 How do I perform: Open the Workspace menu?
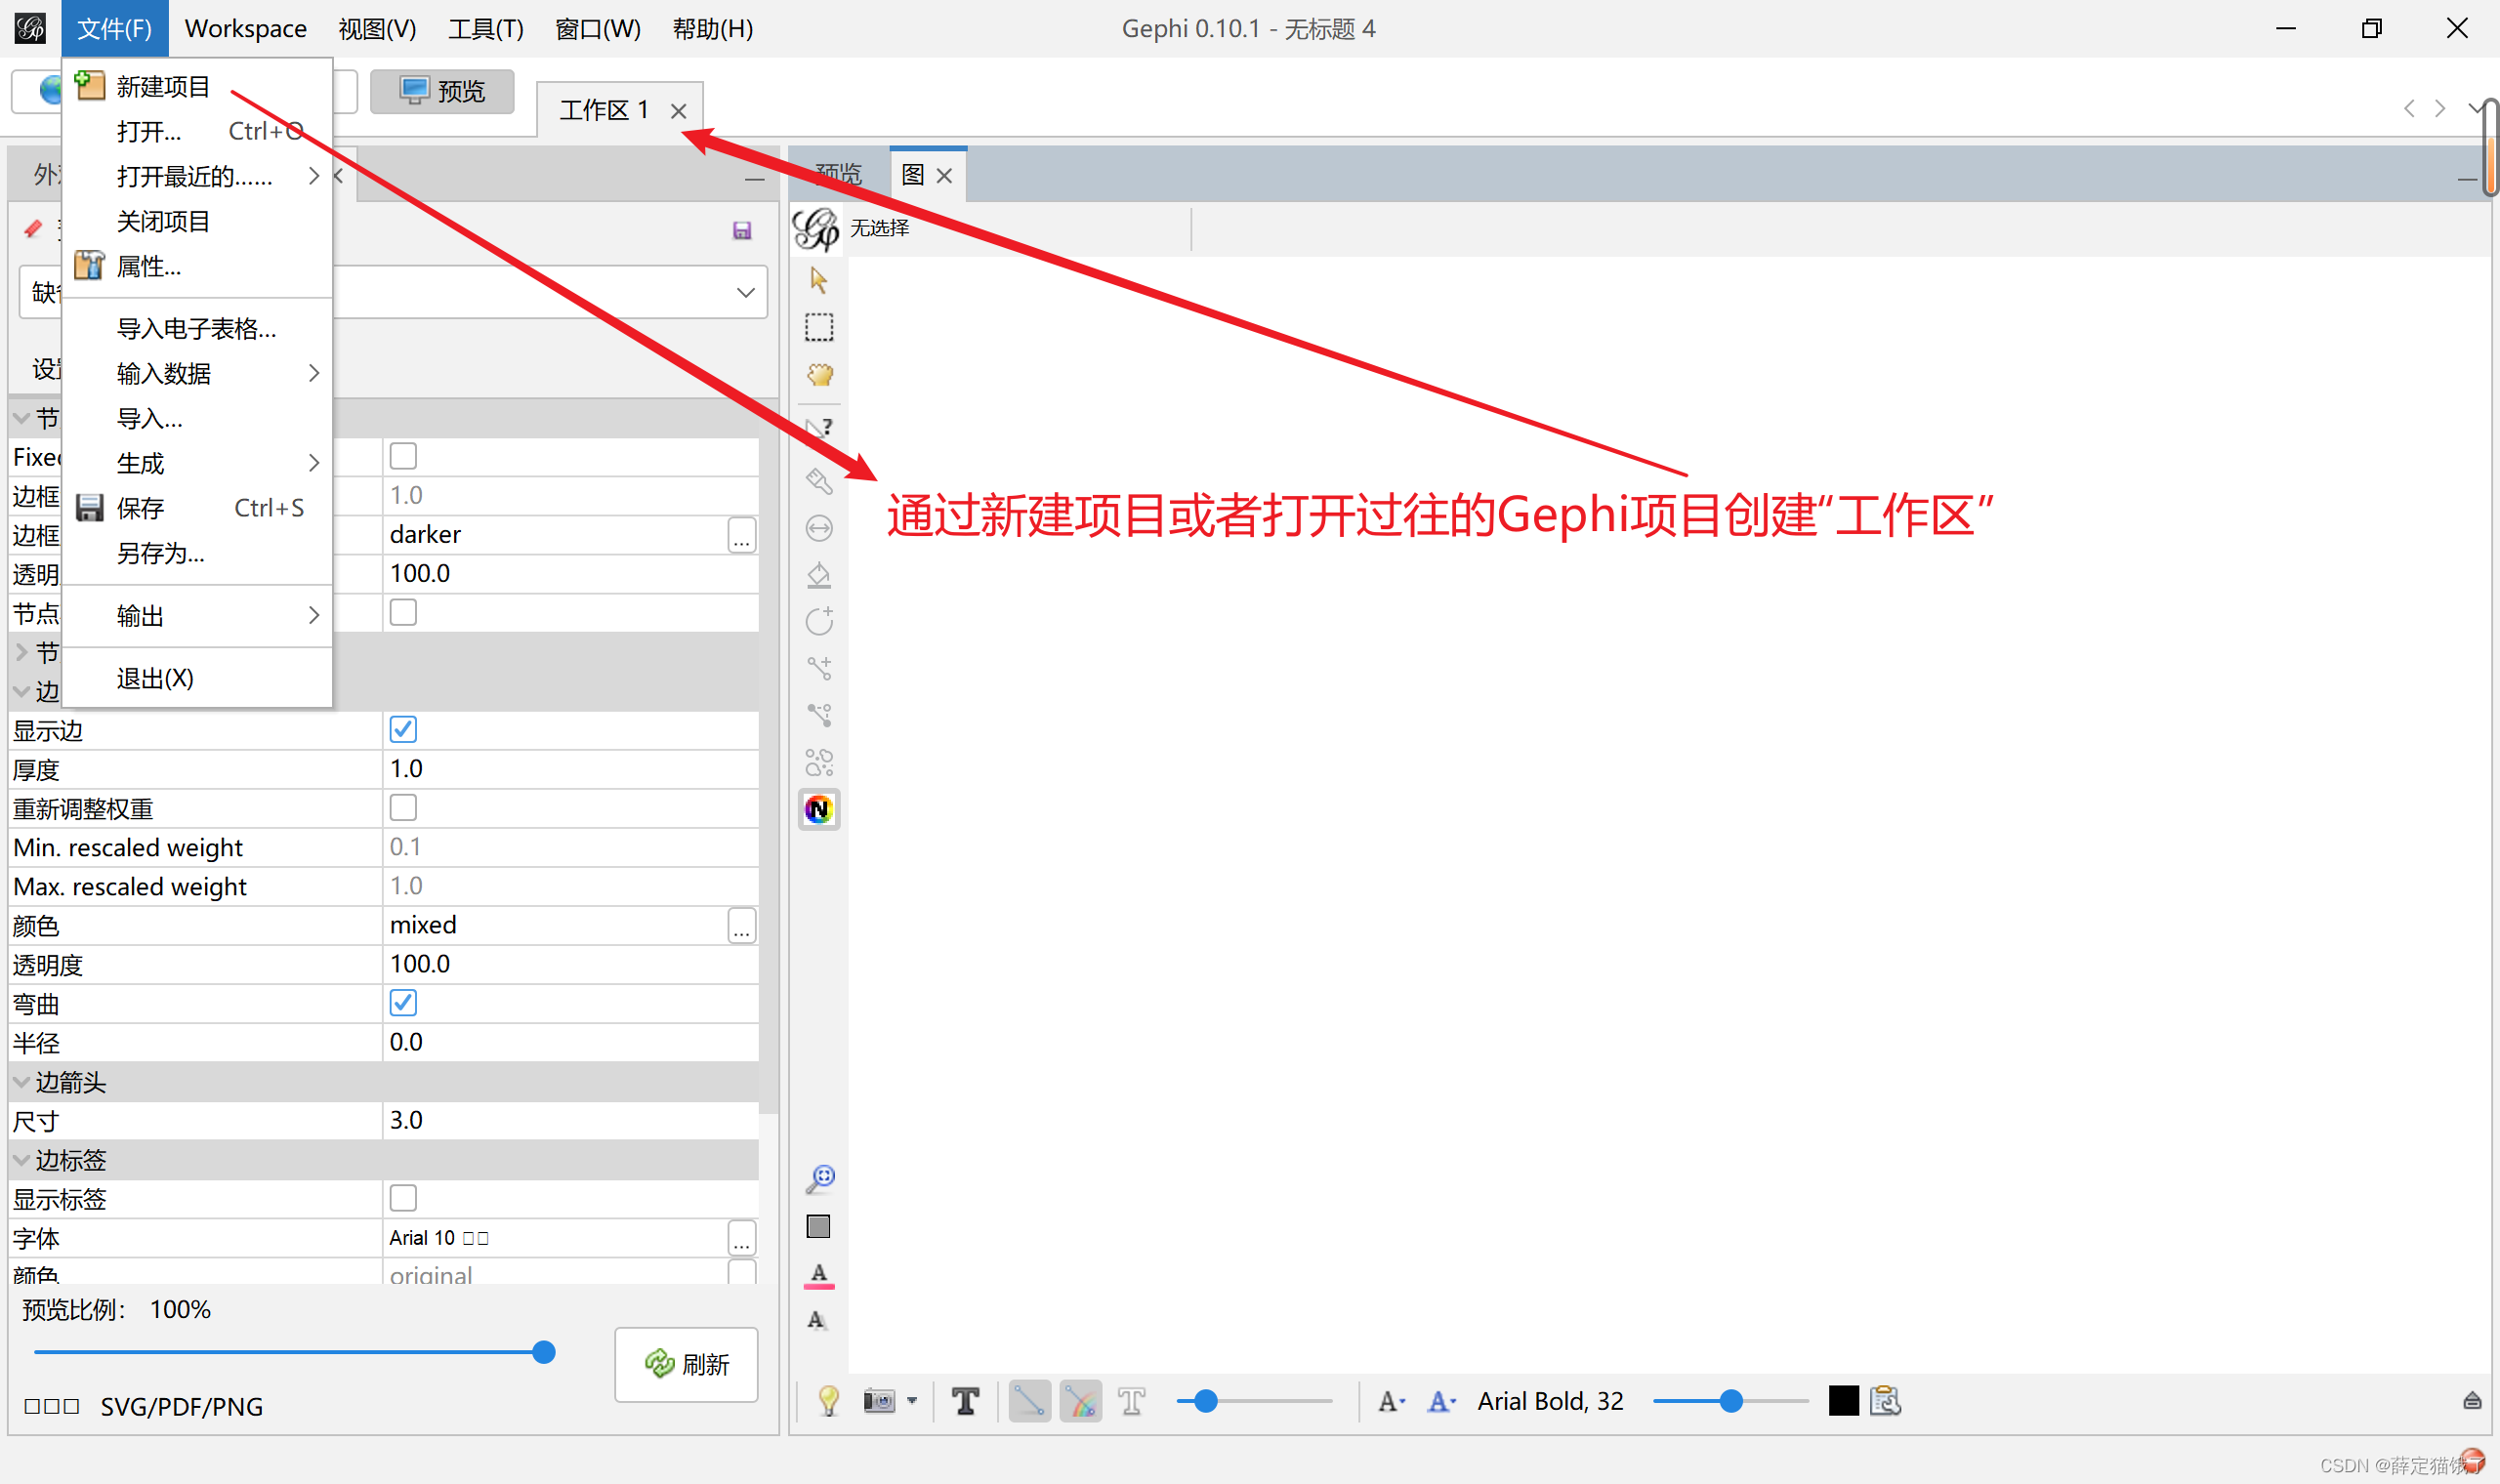[x=245, y=28]
